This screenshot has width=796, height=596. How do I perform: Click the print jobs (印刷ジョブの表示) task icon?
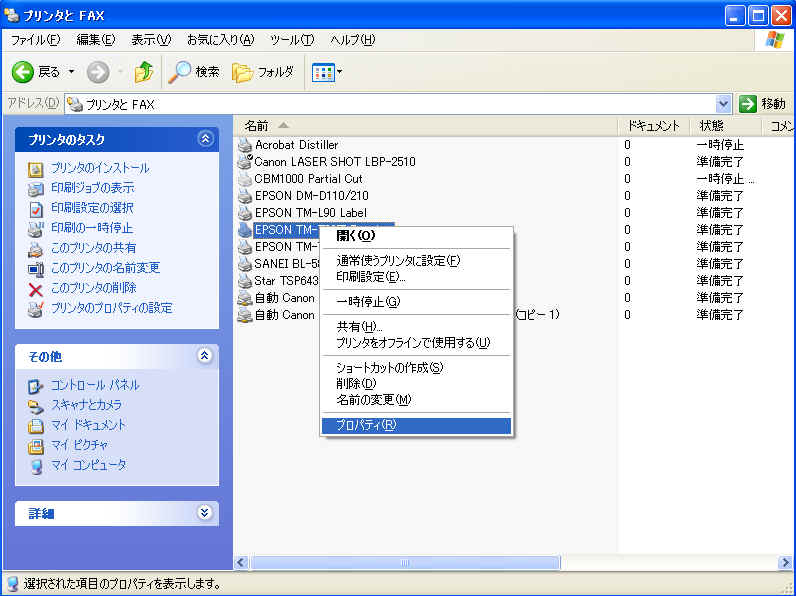(36, 189)
